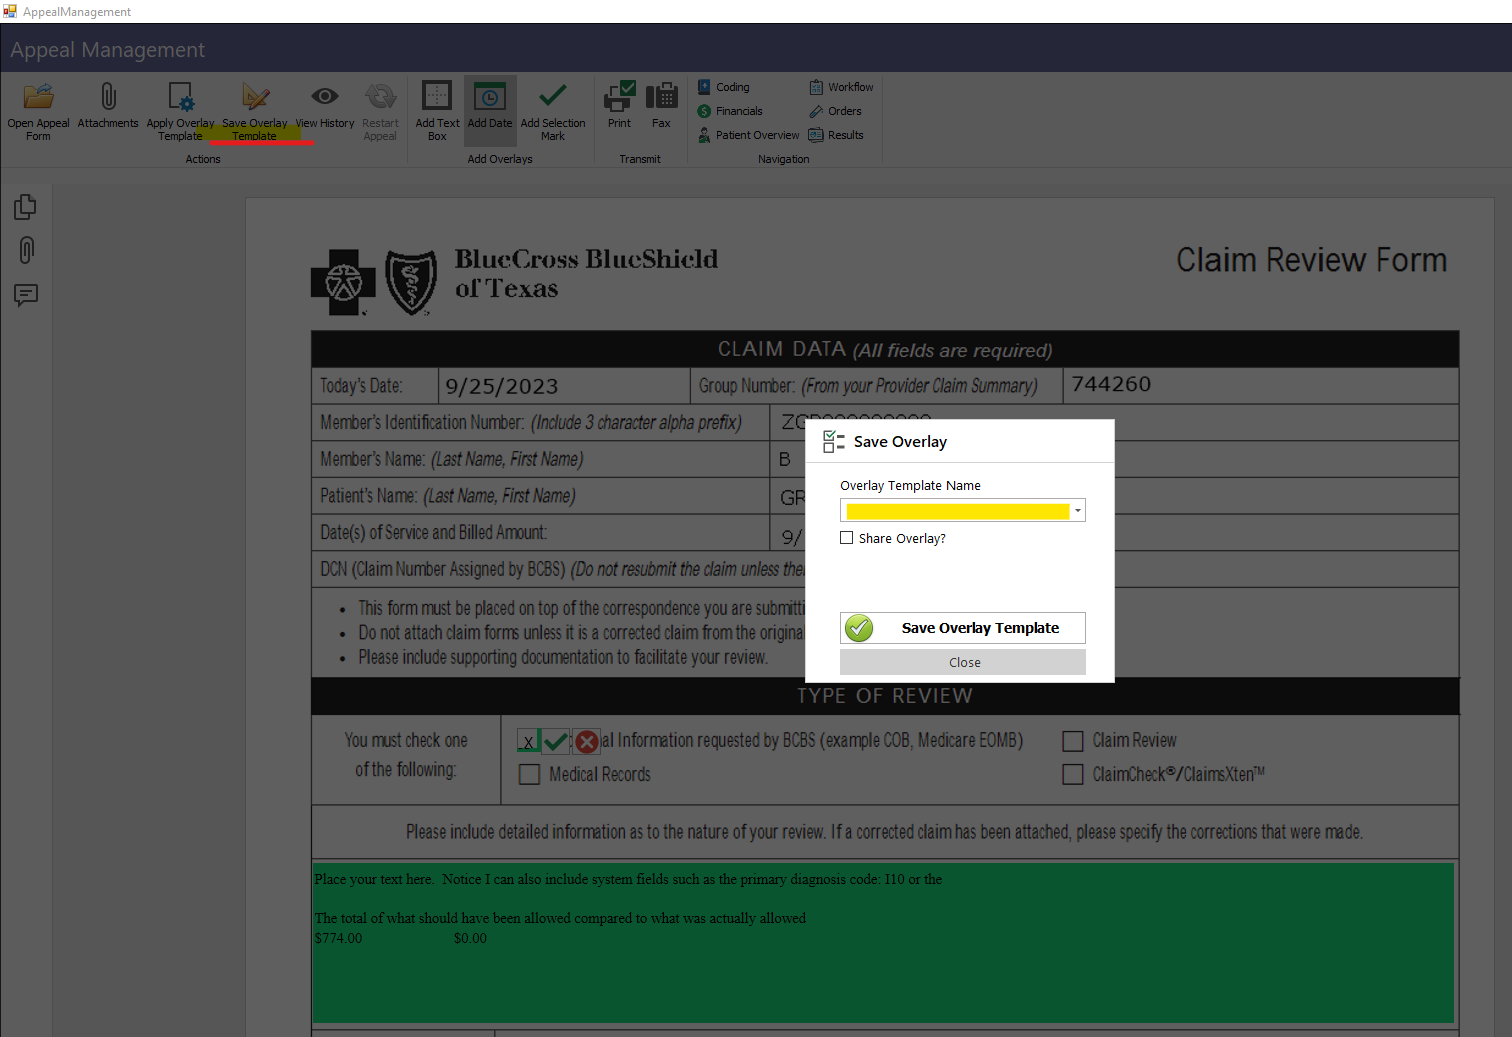The image size is (1512, 1037).
Task: Open sidebar comments icon
Action: 26,295
